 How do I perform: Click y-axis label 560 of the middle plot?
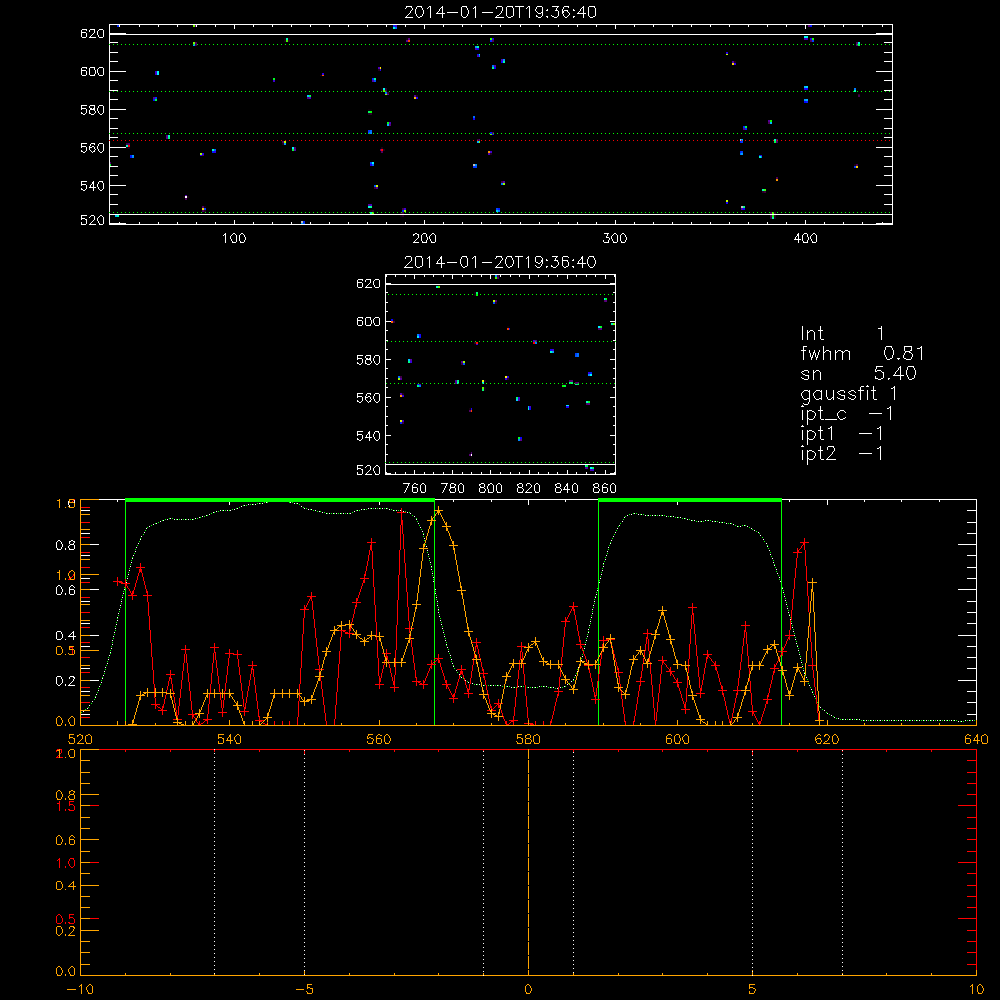(368, 398)
